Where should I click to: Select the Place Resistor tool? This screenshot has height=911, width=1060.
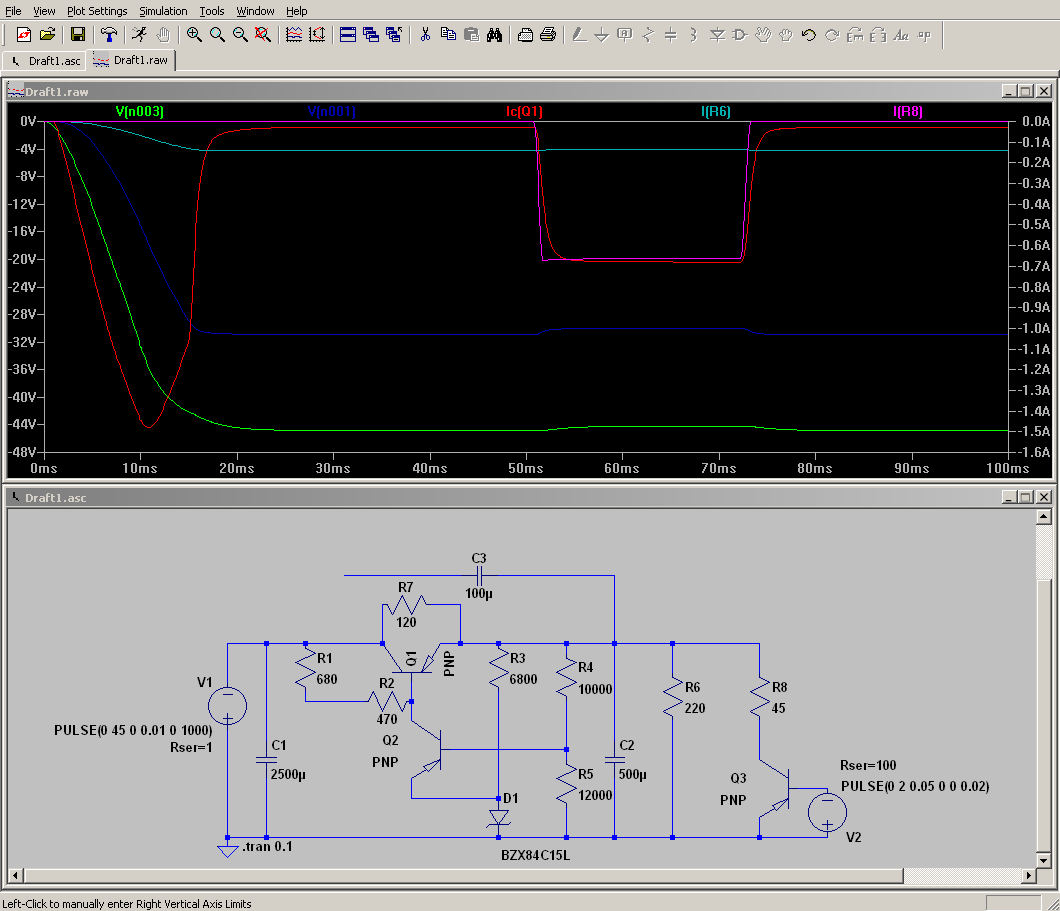pyautogui.click(x=648, y=34)
